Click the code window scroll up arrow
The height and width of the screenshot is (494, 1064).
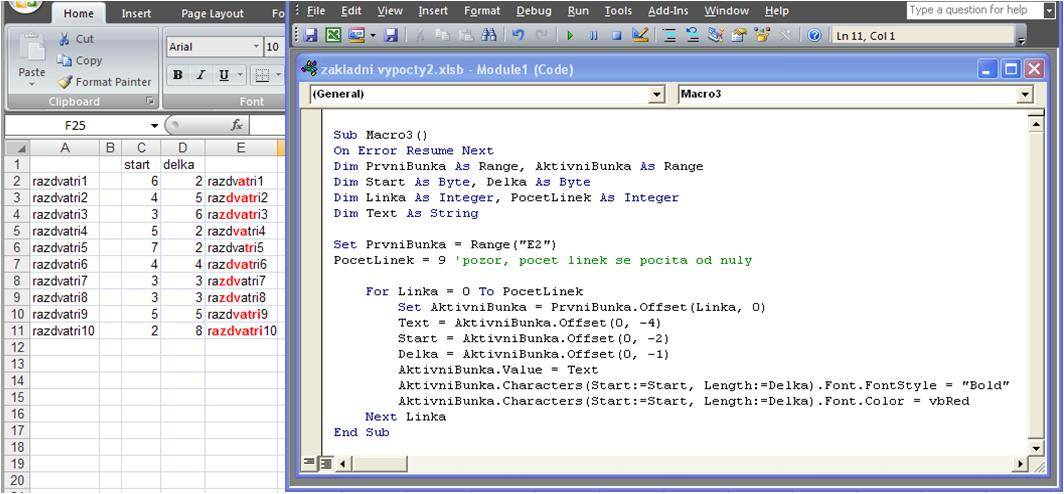tap(1036, 123)
